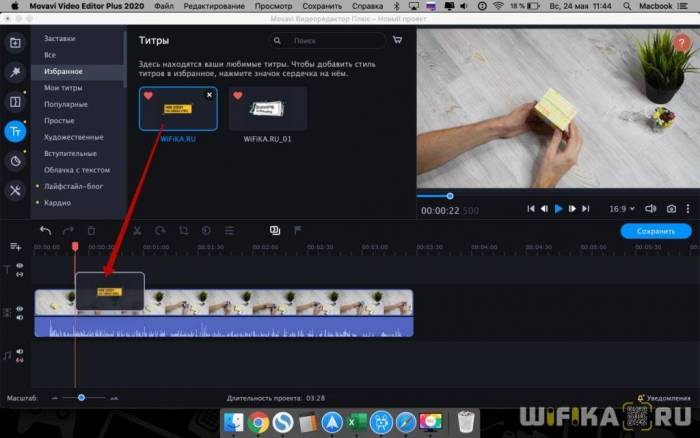Click the Crop tool in timeline toolbar

pyautogui.click(x=183, y=230)
